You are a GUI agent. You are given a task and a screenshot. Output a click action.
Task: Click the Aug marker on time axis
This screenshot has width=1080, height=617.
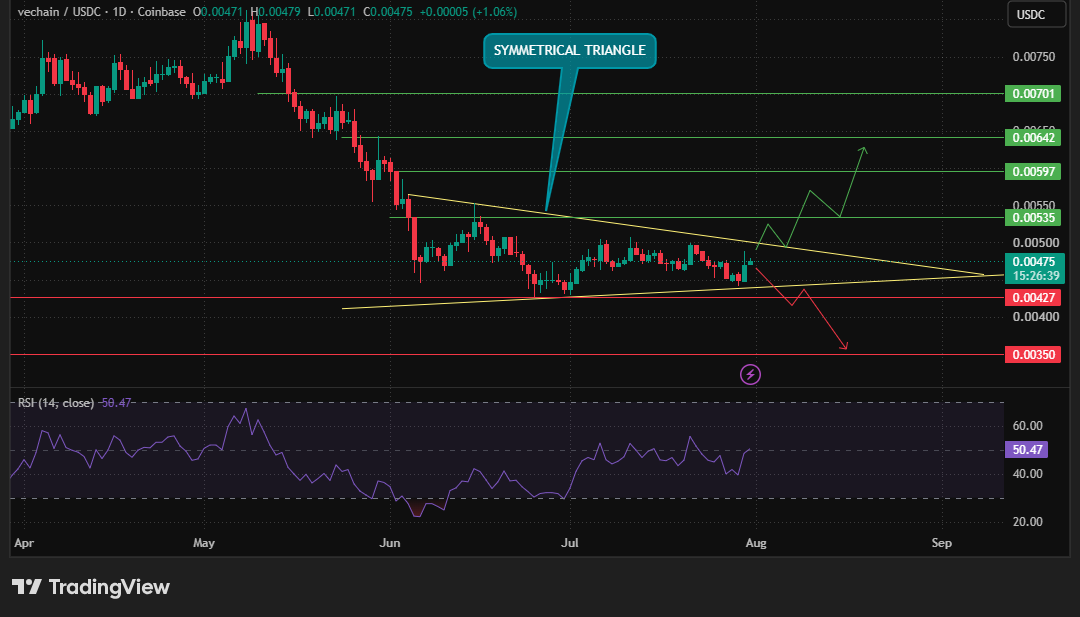[x=756, y=543]
